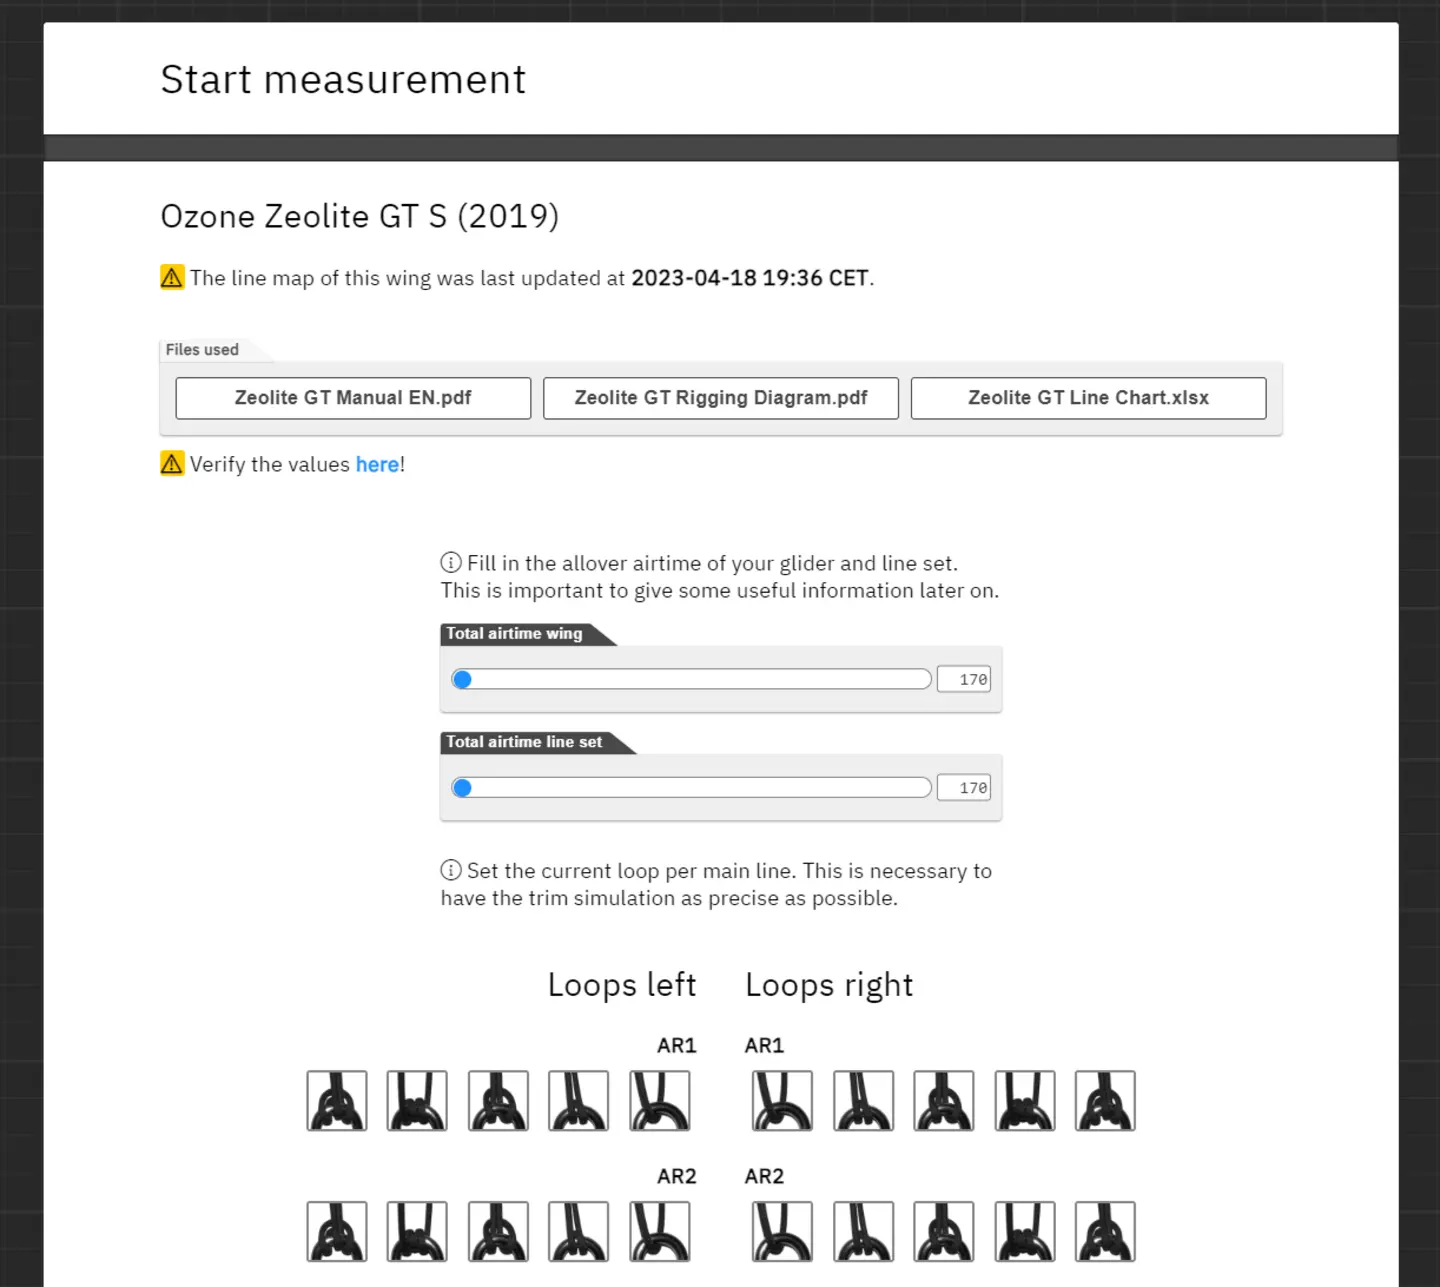Open Zeolite GT Manual EN.pdf
Screen dimensions: 1440x1287
point(352,397)
